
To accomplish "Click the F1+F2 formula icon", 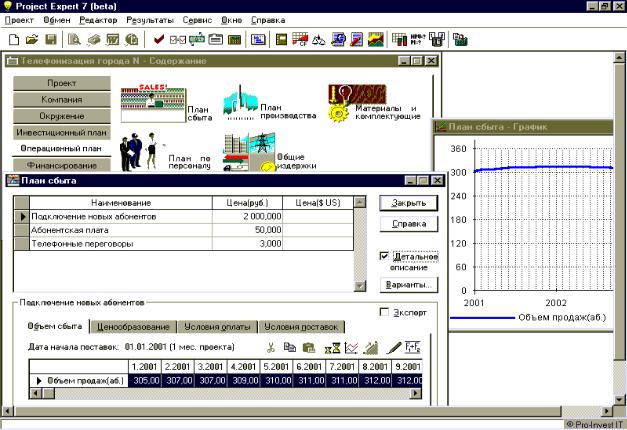I will (x=413, y=347).
